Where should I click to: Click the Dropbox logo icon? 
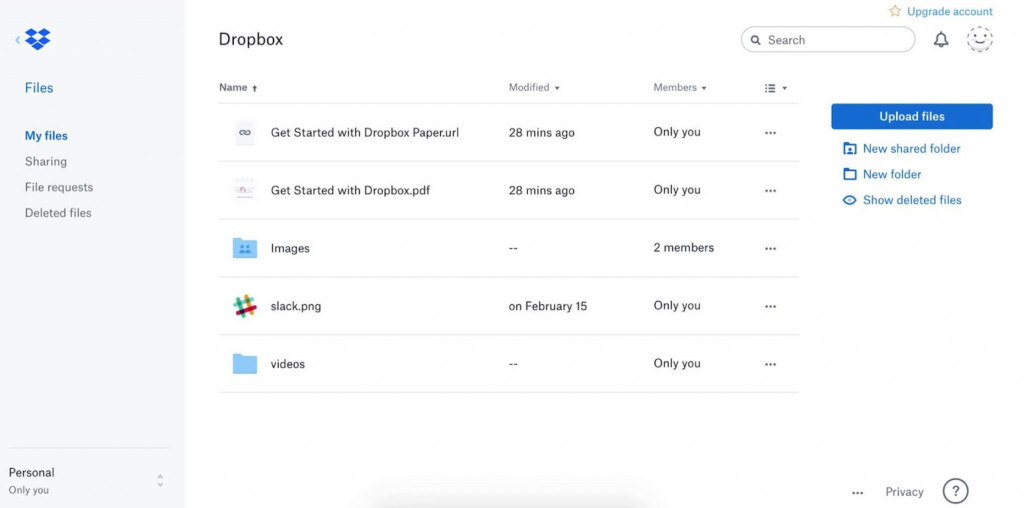coord(37,39)
